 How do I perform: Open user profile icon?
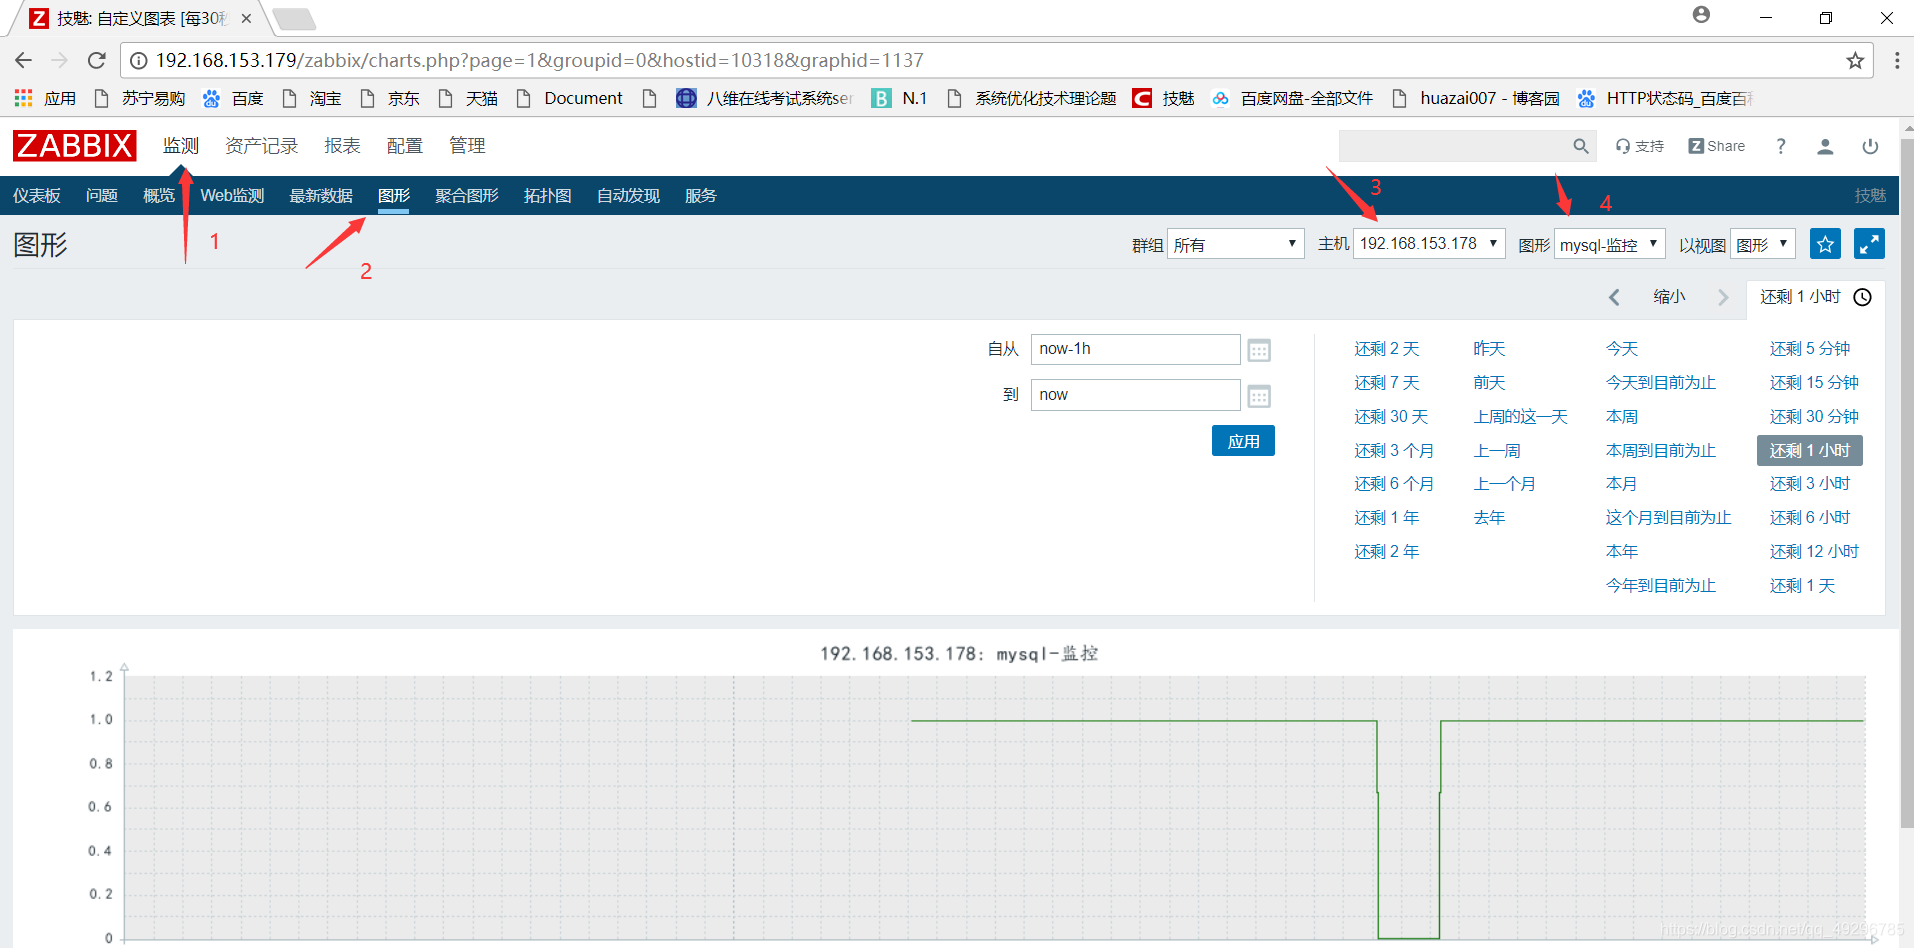click(1825, 146)
